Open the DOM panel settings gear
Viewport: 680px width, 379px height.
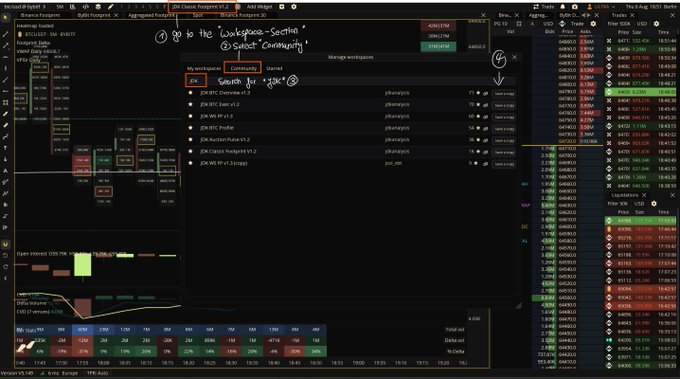point(593,24)
